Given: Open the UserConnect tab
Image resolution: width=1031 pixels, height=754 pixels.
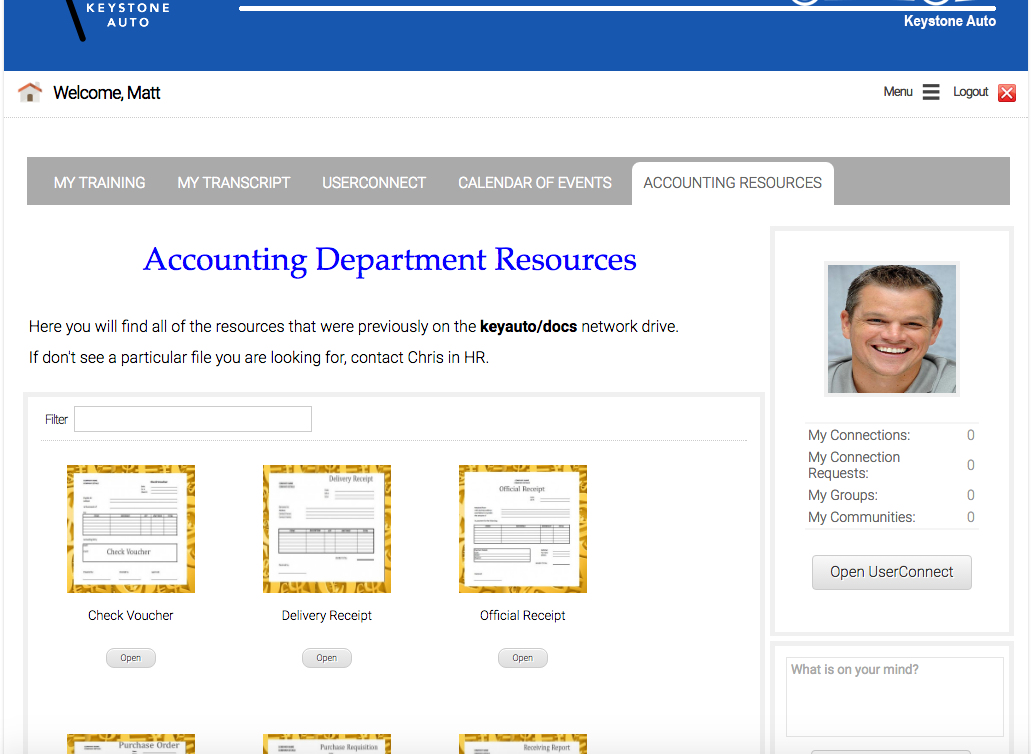Looking at the screenshot, I should click(x=373, y=183).
